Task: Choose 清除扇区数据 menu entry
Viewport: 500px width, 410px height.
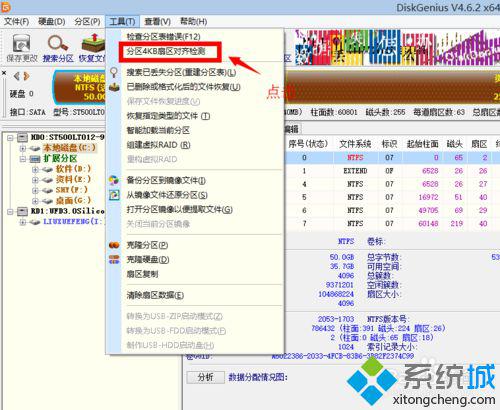Action: point(155,295)
